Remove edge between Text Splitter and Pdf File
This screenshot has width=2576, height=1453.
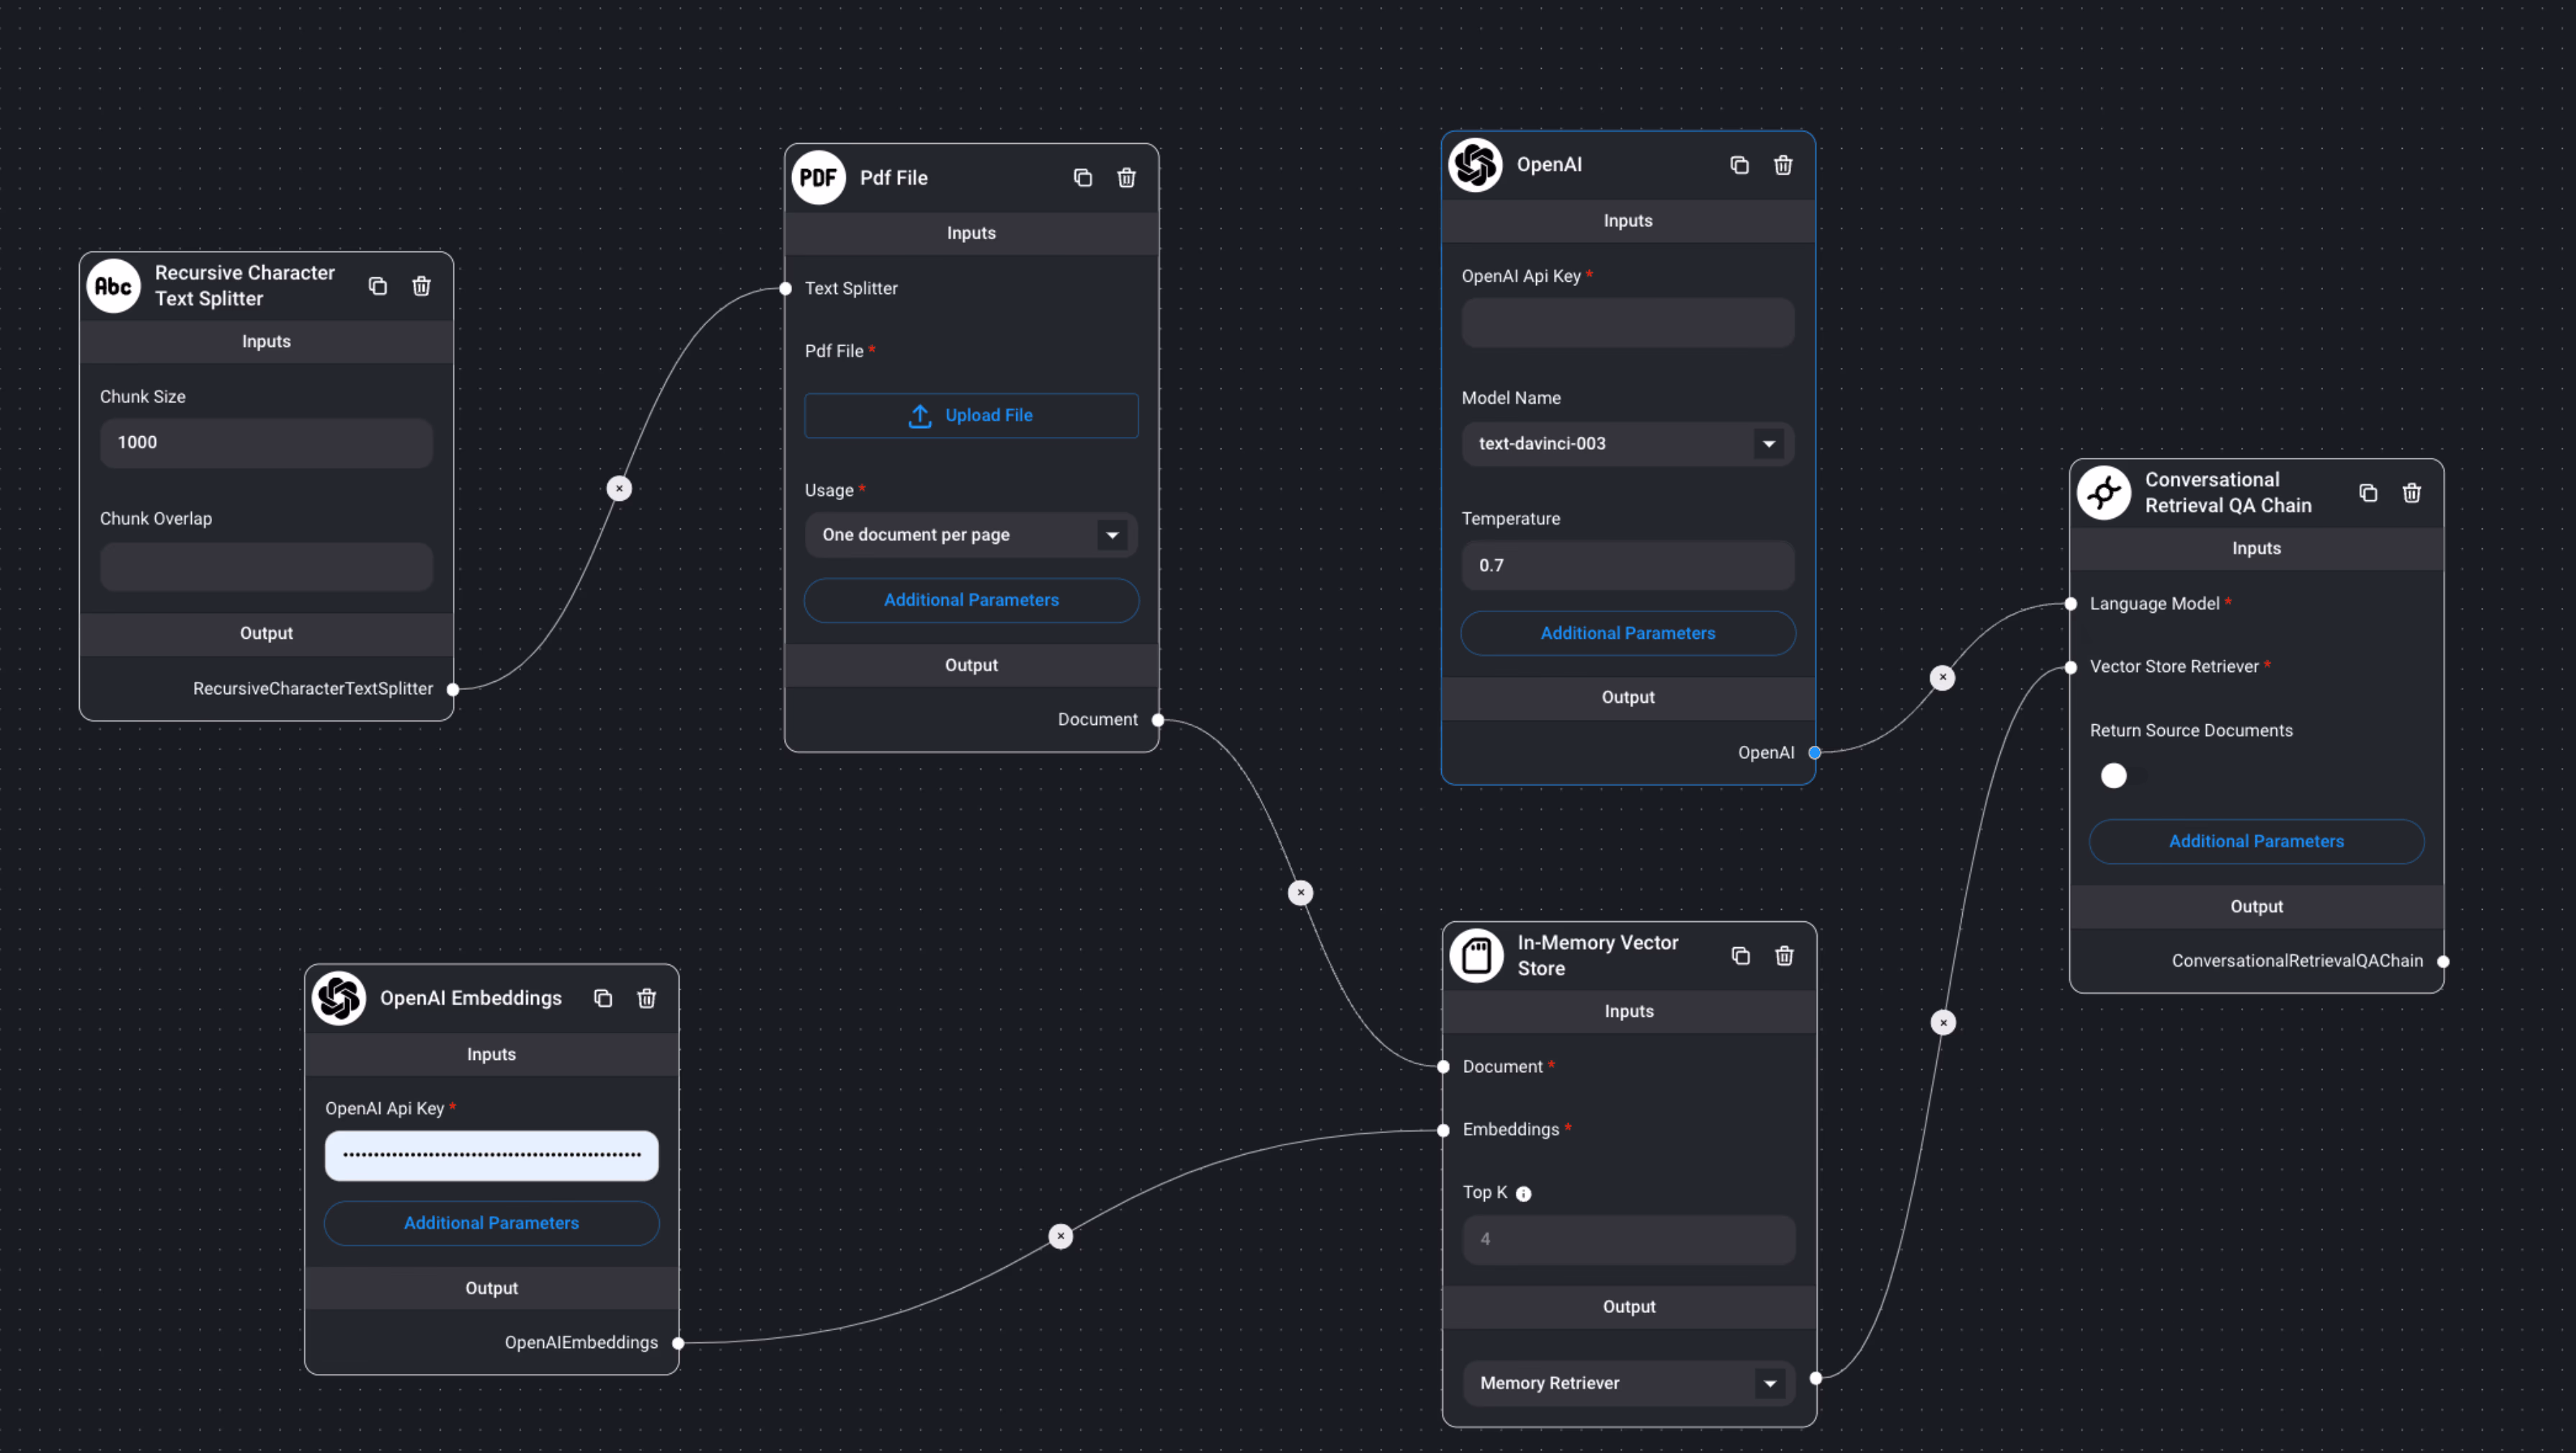point(619,488)
